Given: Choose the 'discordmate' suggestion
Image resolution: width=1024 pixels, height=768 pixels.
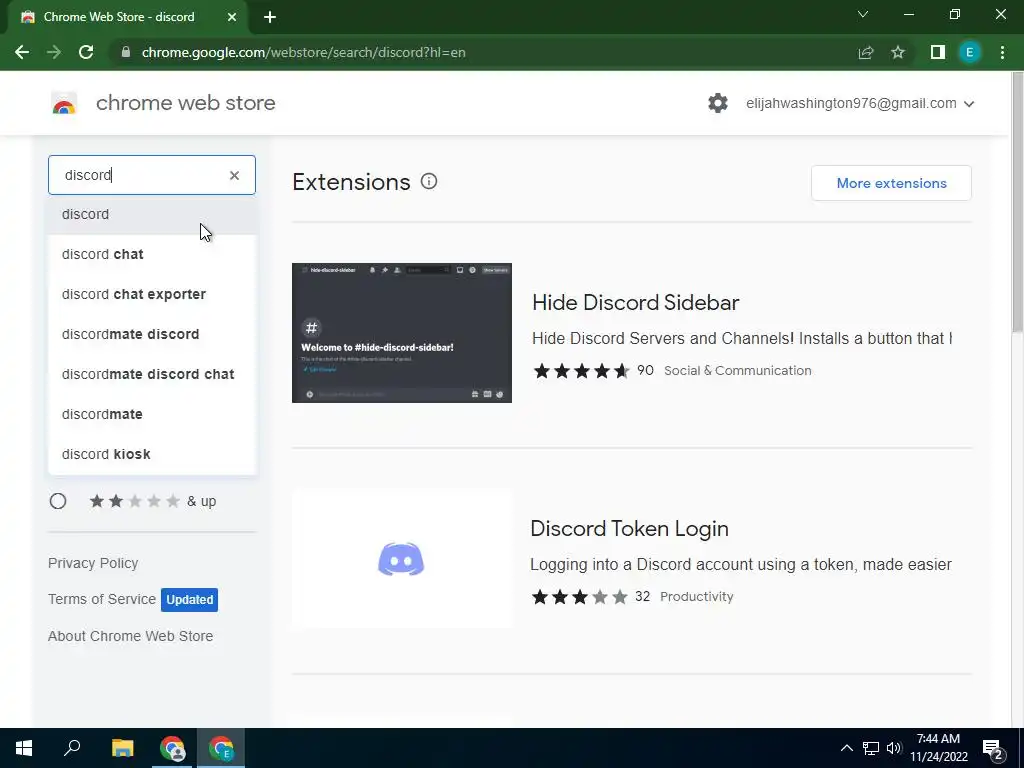Looking at the screenshot, I should [152, 414].
